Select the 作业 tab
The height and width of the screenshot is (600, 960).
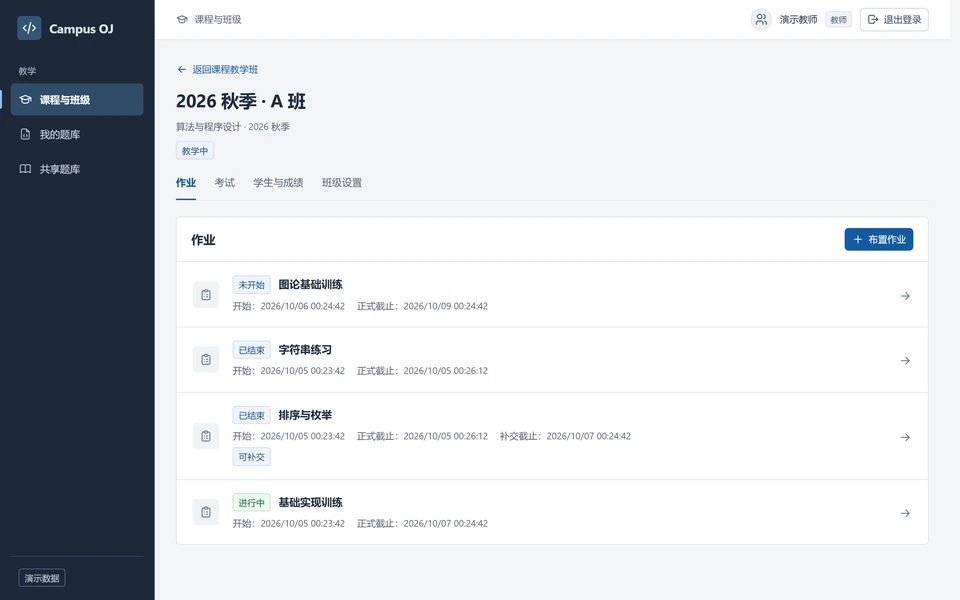tap(186, 182)
